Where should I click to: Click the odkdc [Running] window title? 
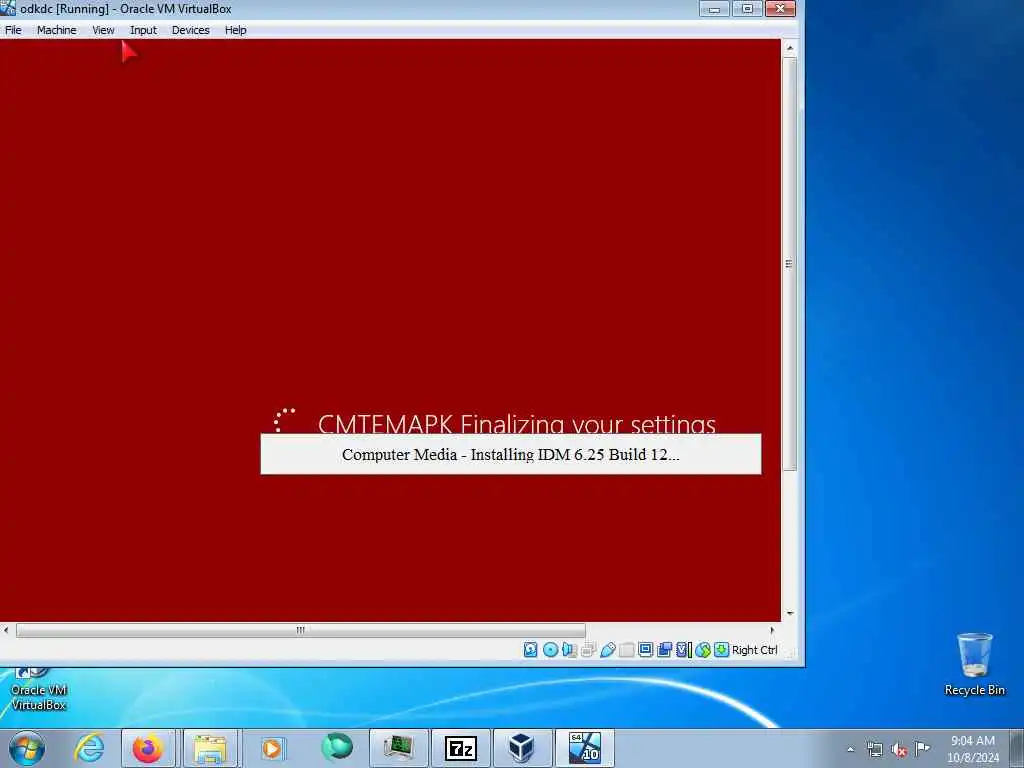[125, 9]
